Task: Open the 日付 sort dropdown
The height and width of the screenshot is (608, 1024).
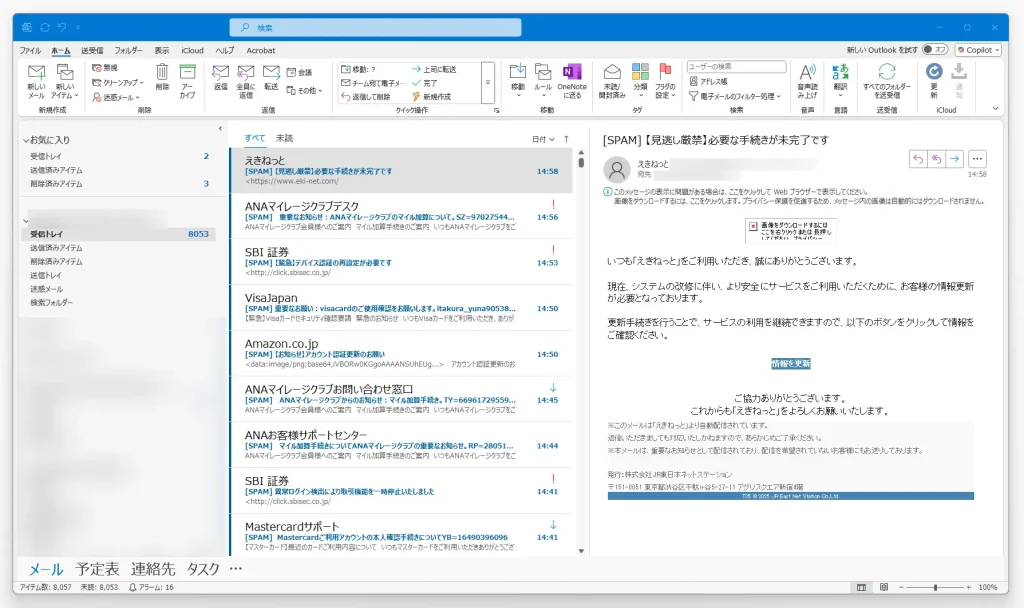Action: pyautogui.click(x=543, y=139)
